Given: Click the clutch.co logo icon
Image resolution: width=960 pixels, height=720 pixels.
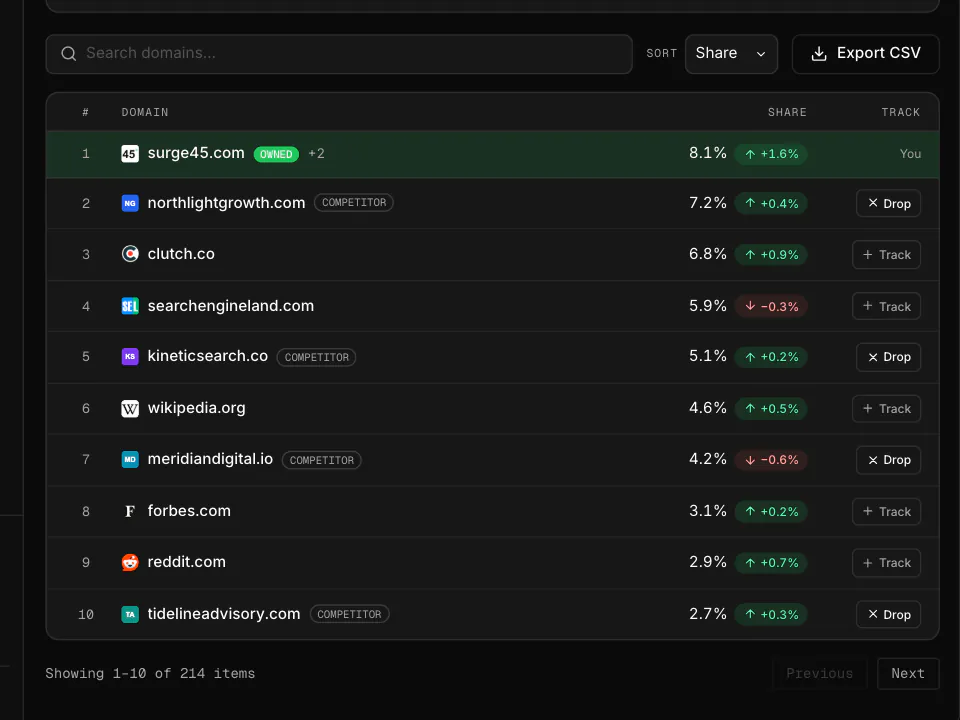Looking at the screenshot, I should (130, 254).
